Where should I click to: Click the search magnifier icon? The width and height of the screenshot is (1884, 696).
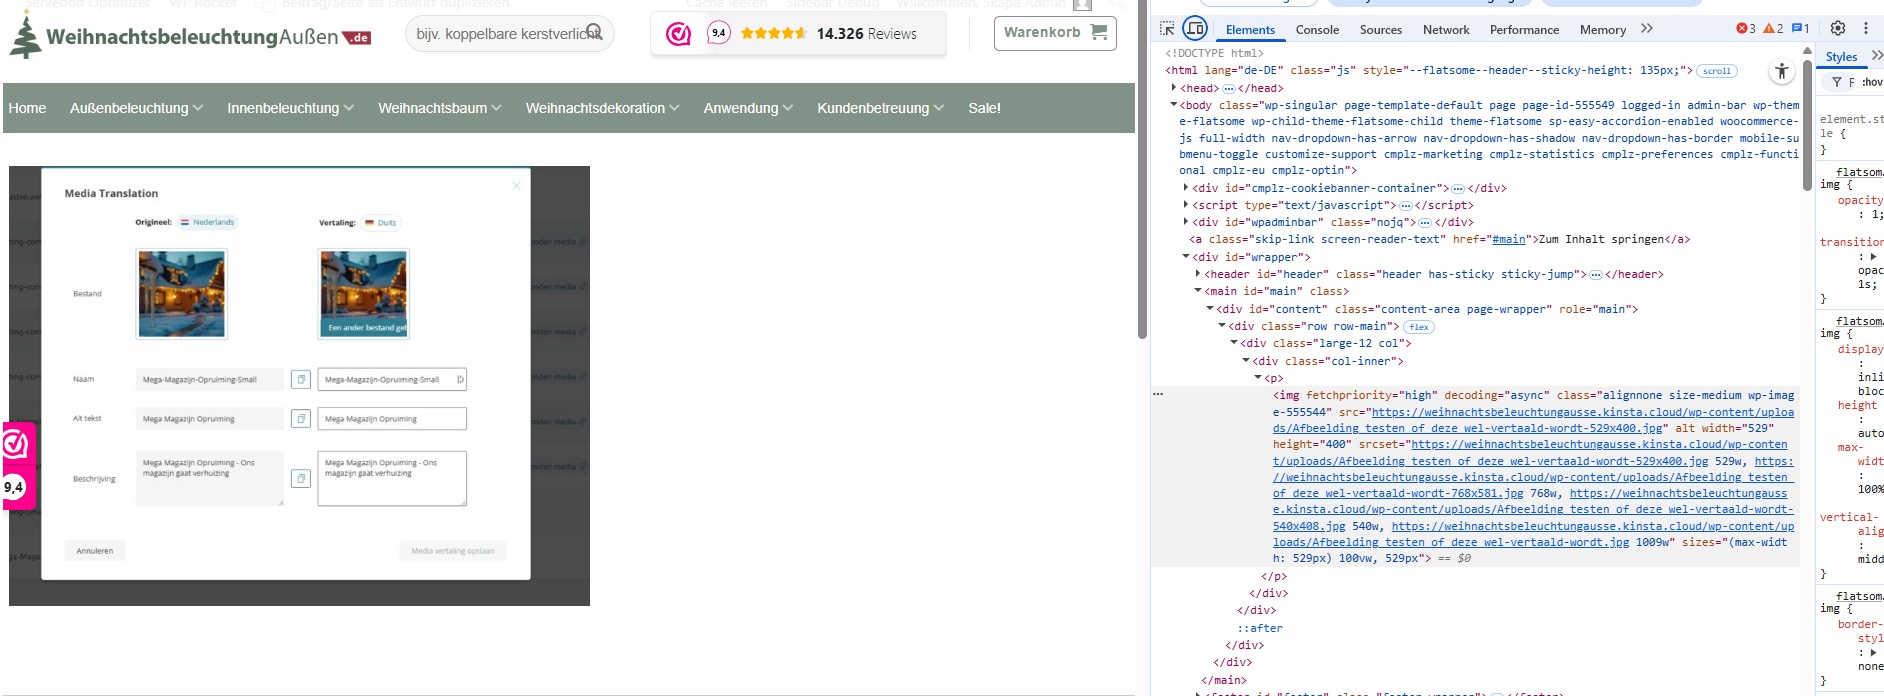click(x=594, y=32)
